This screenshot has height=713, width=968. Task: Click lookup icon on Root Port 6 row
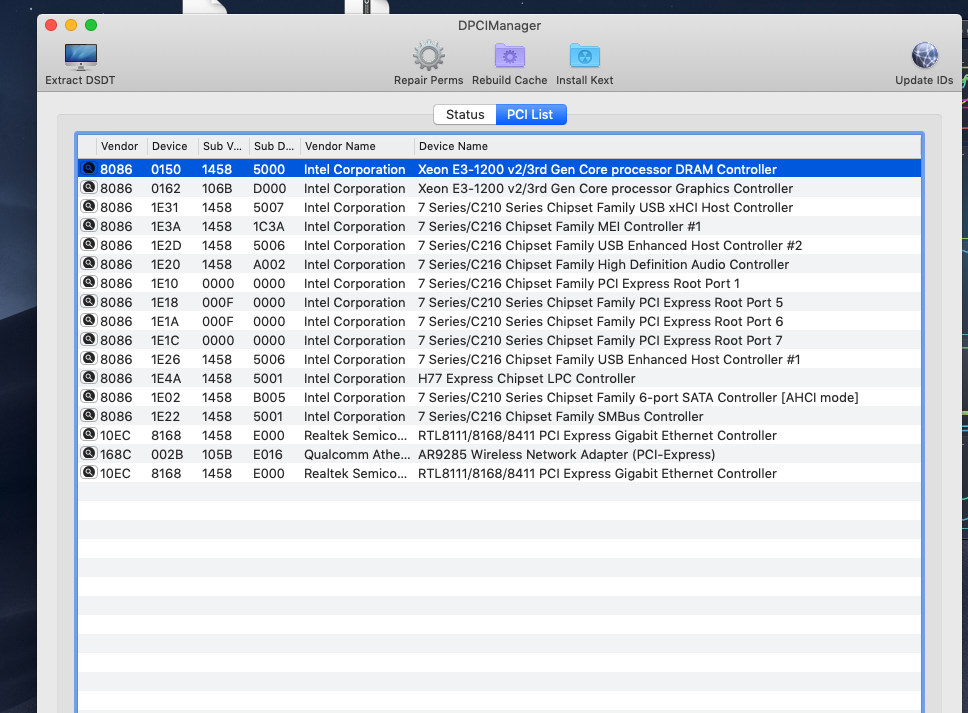(89, 320)
